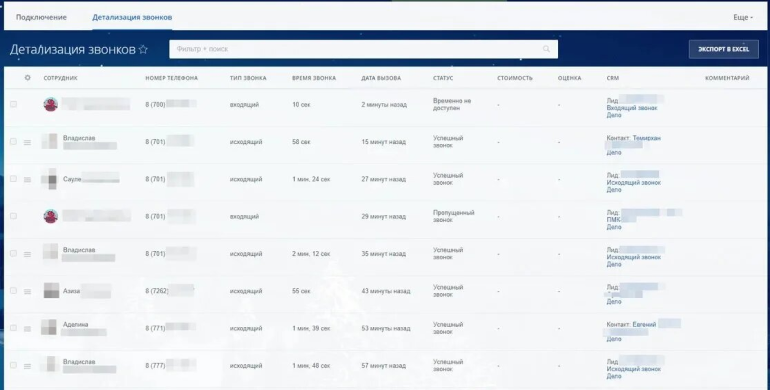Open Детализация звонков tab
The image size is (770, 390).
(x=132, y=17)
